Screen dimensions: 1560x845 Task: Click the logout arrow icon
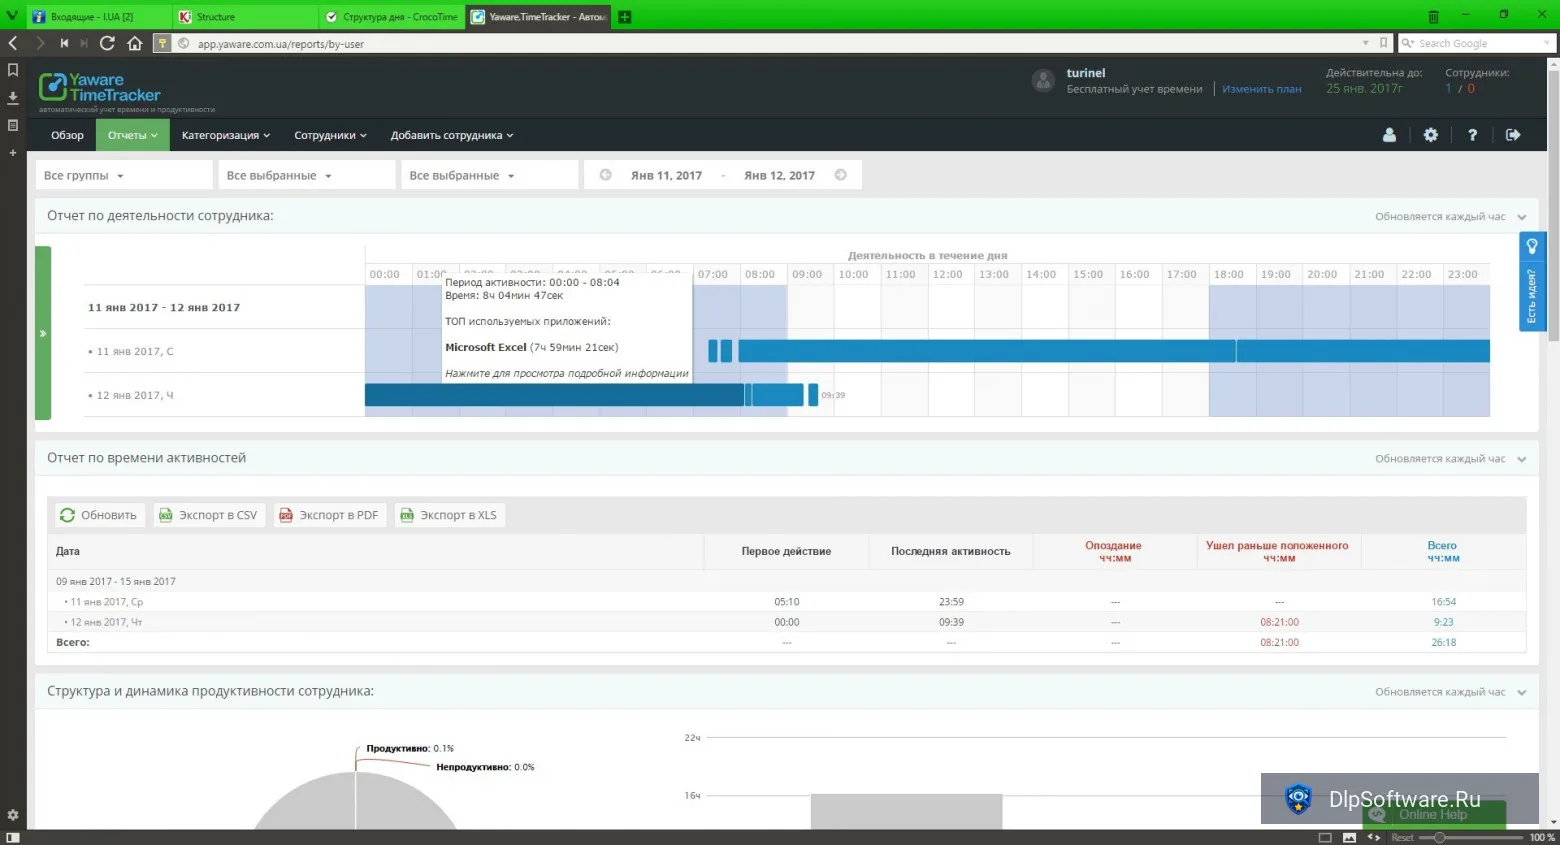click(1513, 135)
